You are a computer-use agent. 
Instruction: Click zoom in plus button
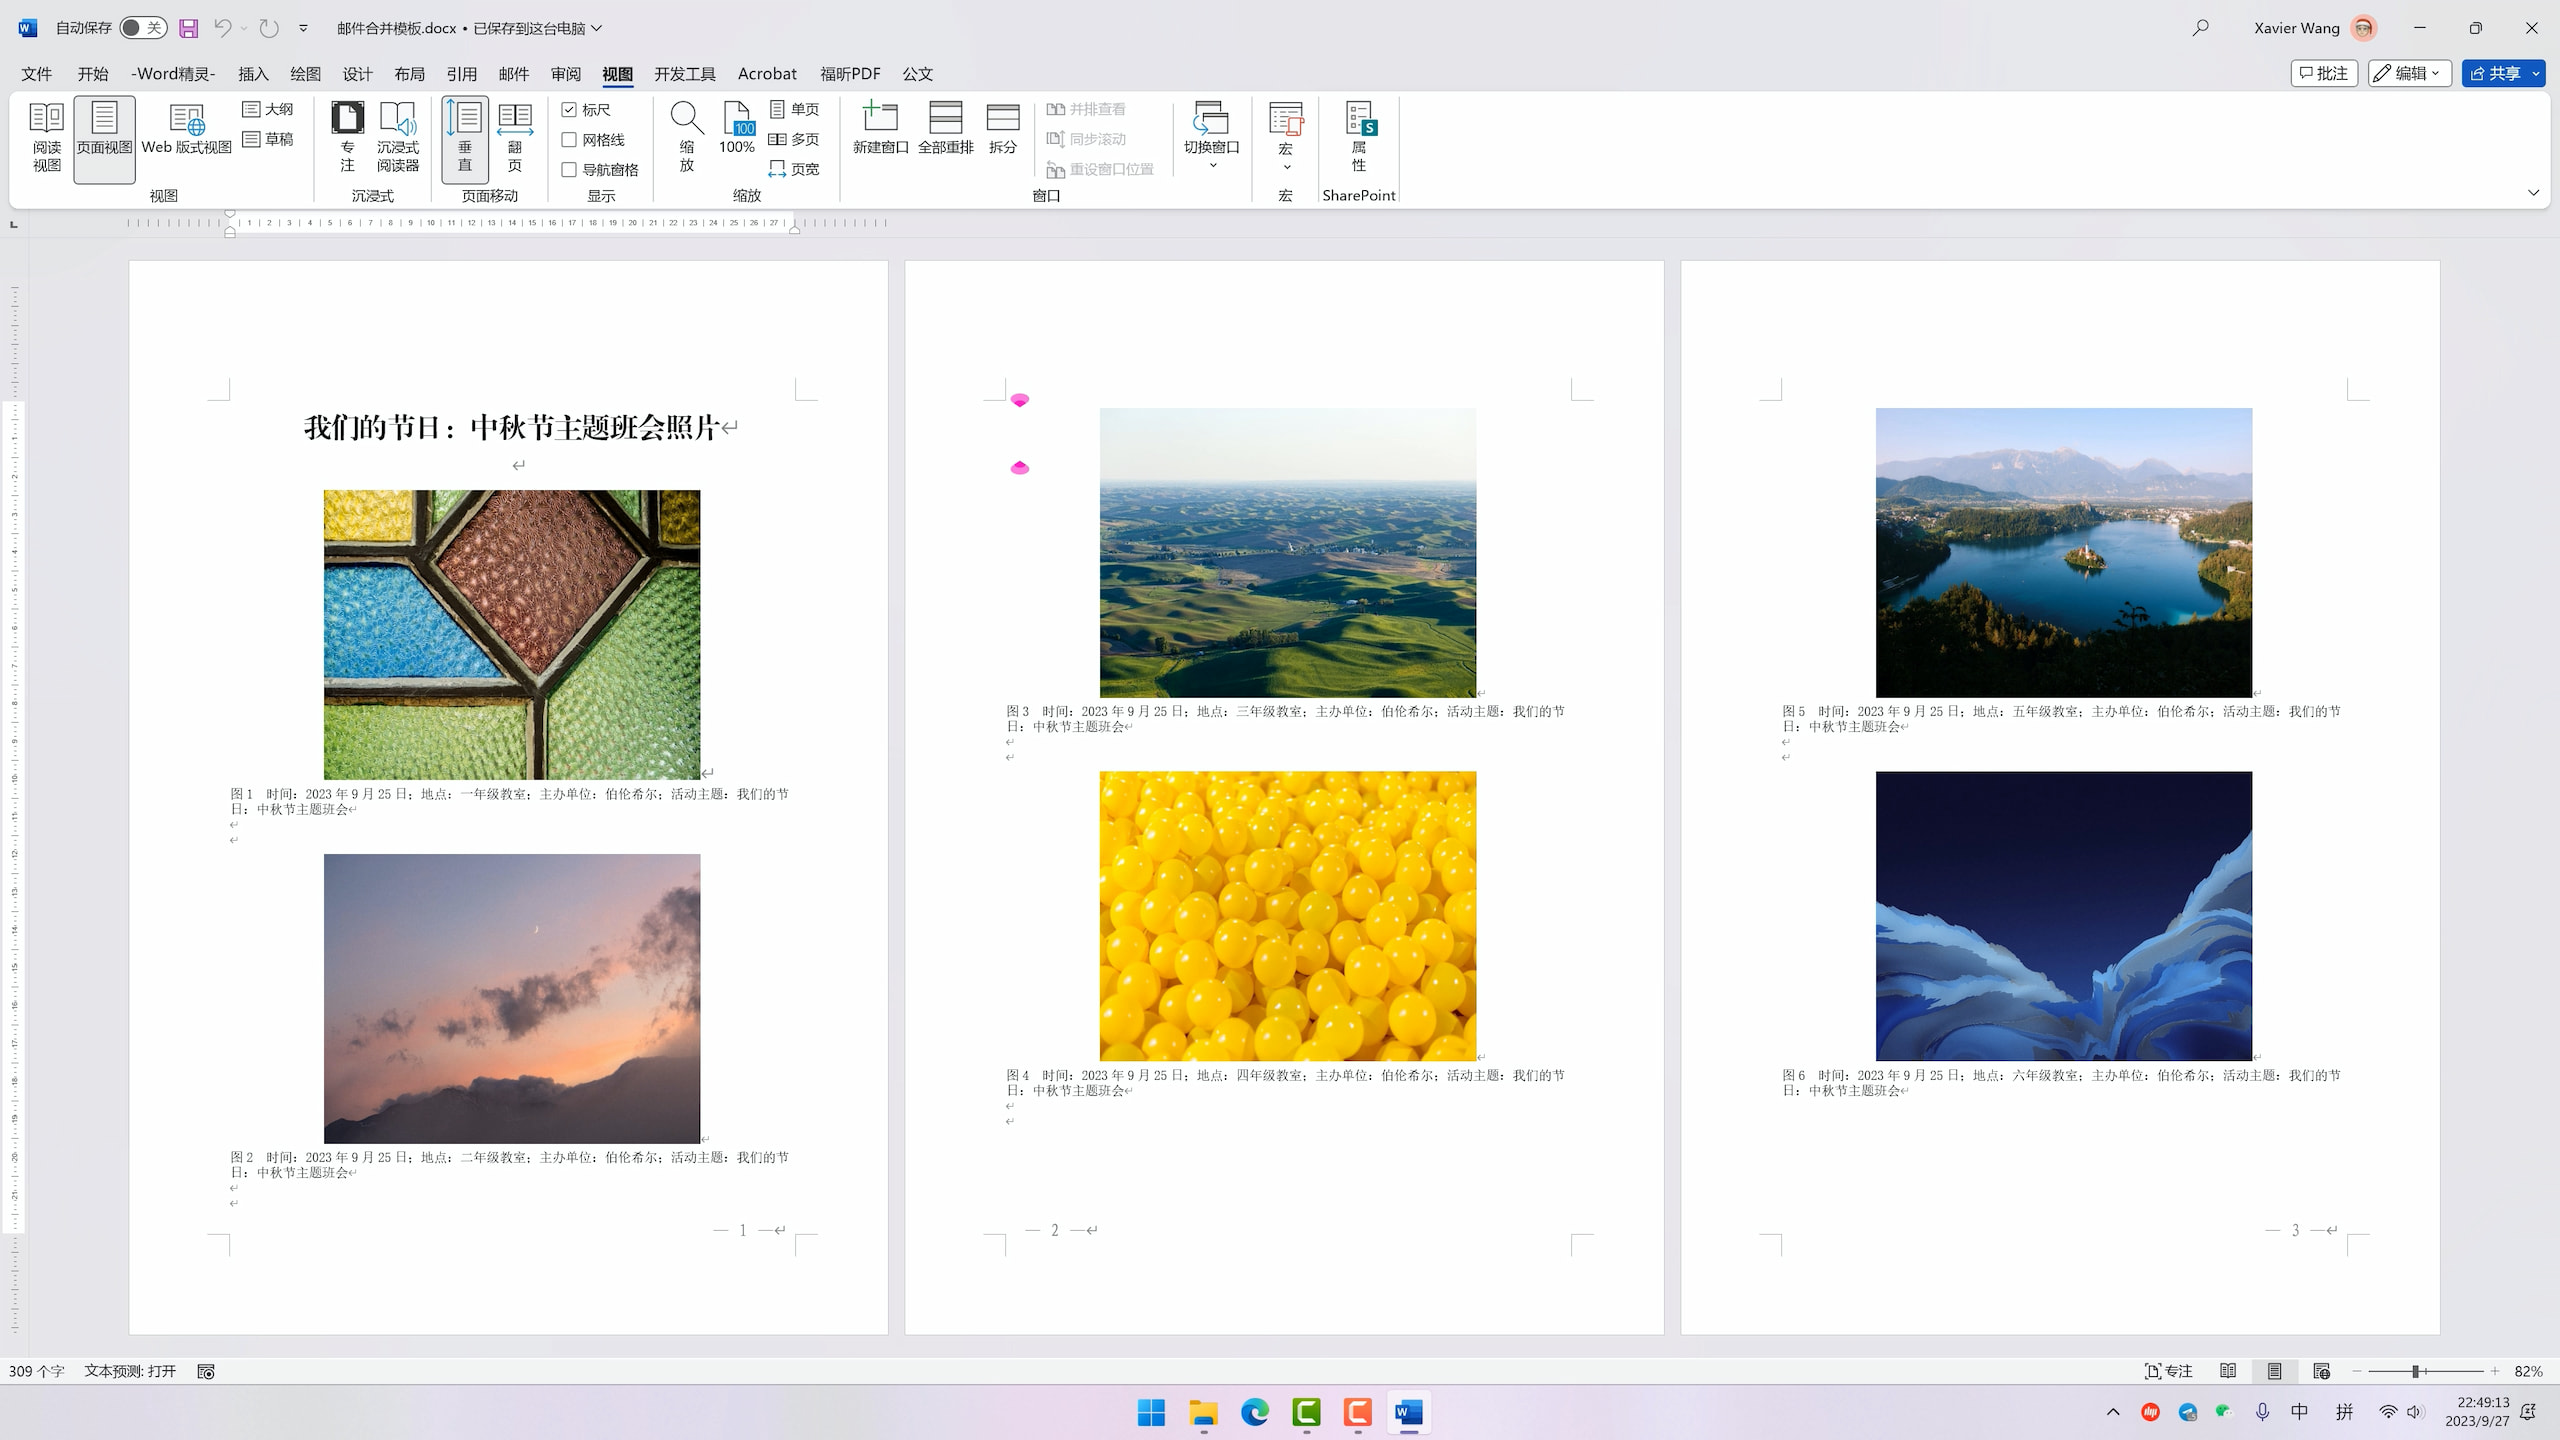2495,1371
